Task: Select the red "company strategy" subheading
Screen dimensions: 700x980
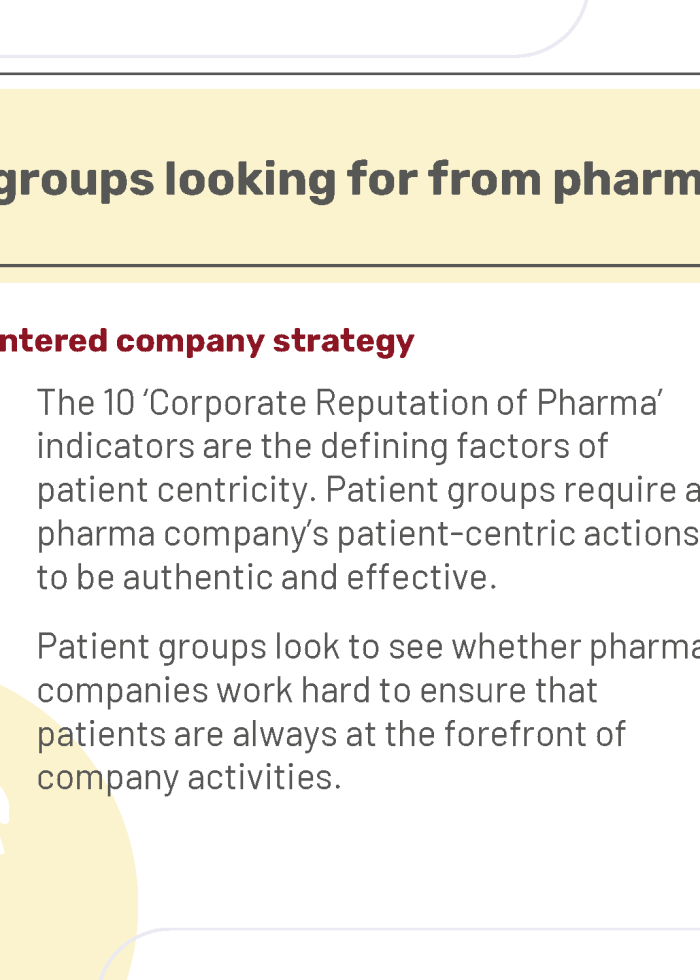Action: coord(265,342)
